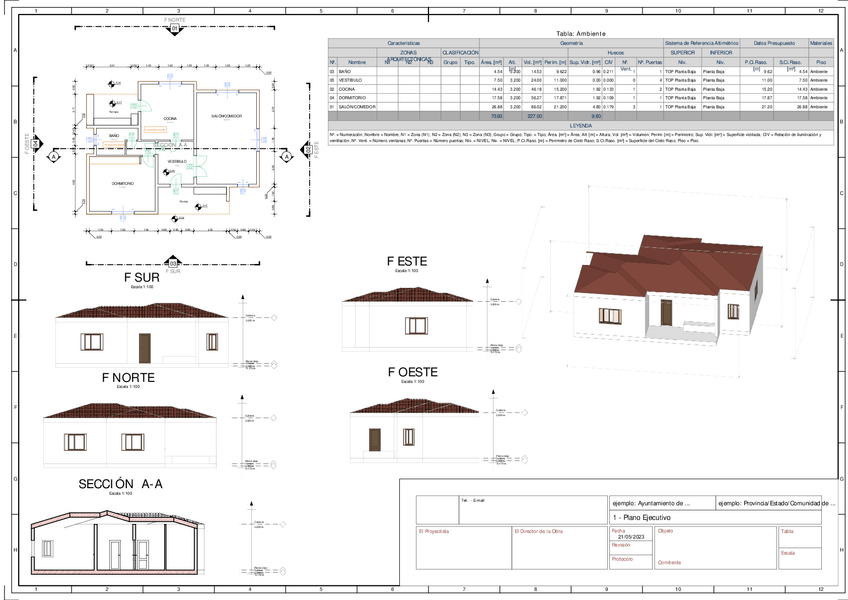Screen dimensions: 848x600
Task: Select the LEYENDA header row in table
Action: tap(581, 126)
